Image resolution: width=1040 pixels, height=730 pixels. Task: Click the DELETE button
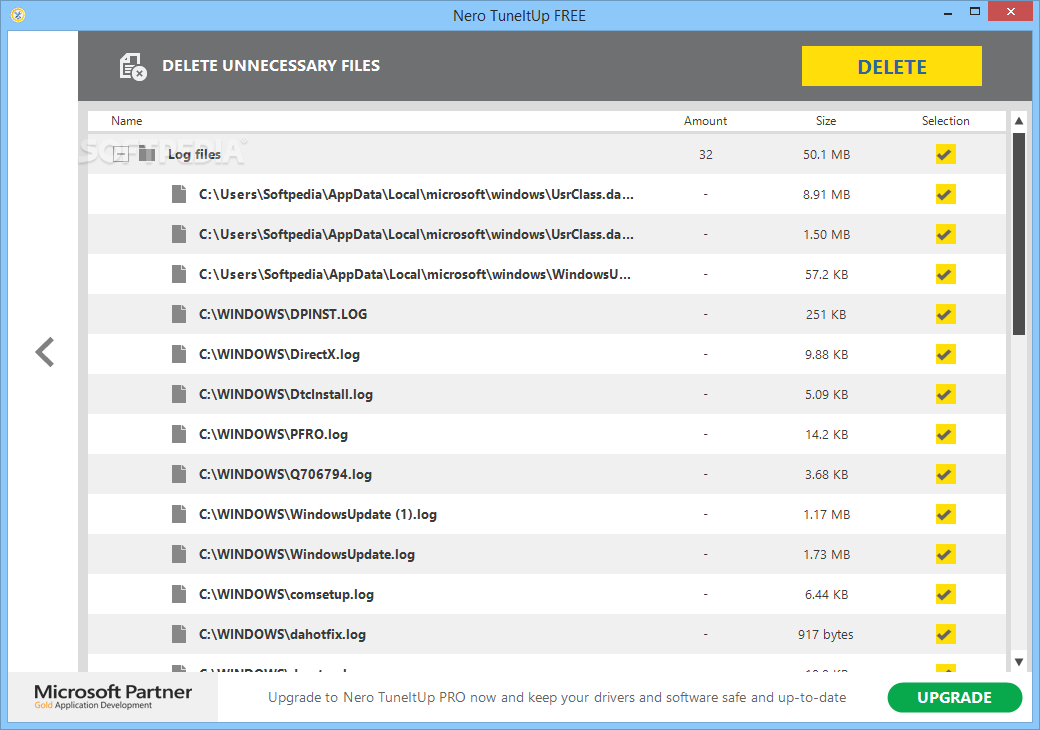click(x=891, y=66)
